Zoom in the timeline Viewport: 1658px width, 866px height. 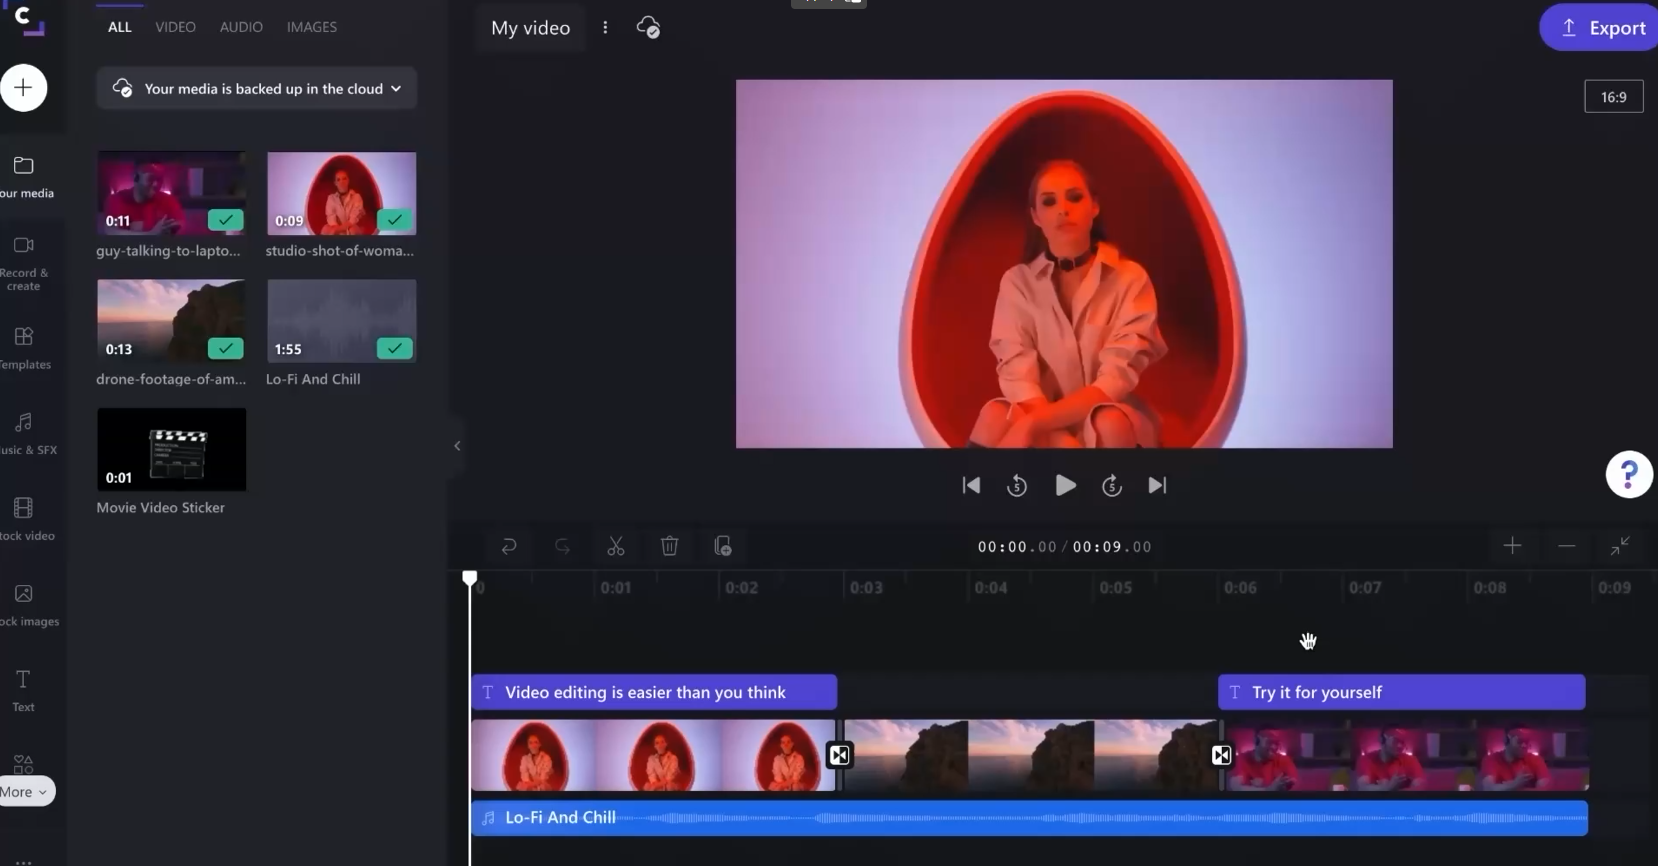tap(1512, 545)
